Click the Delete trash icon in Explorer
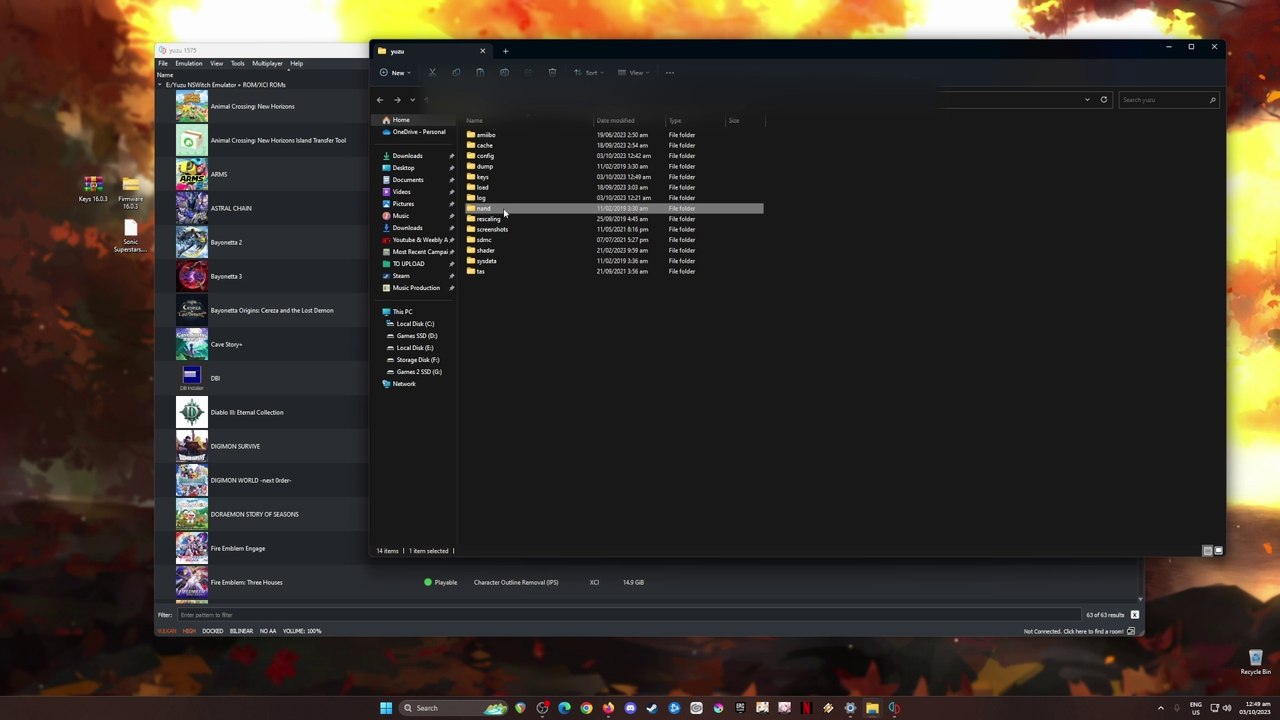Image resolution: width=1280 pixels, height=720 pixels. click(552, 72)
